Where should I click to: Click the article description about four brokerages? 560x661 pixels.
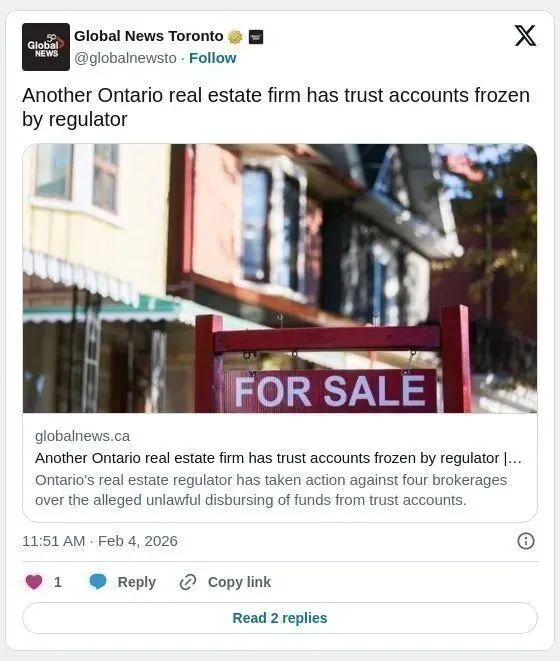pos(271,490)
